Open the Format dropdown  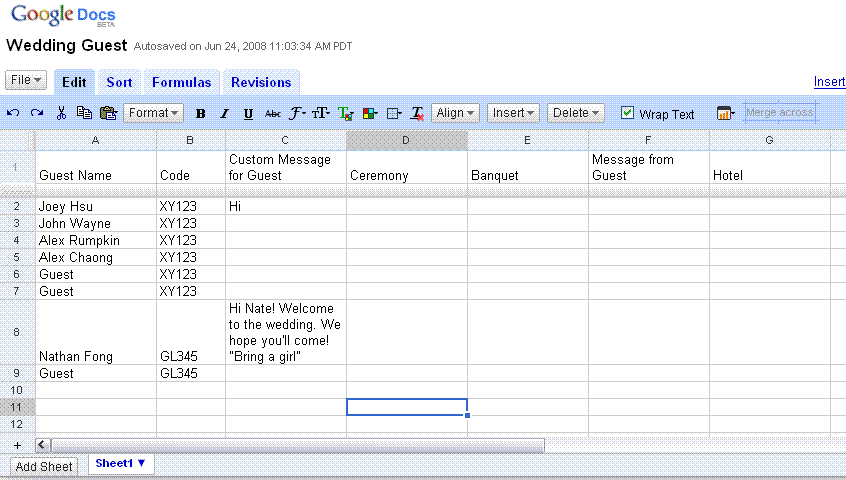(x=154, y=113)
